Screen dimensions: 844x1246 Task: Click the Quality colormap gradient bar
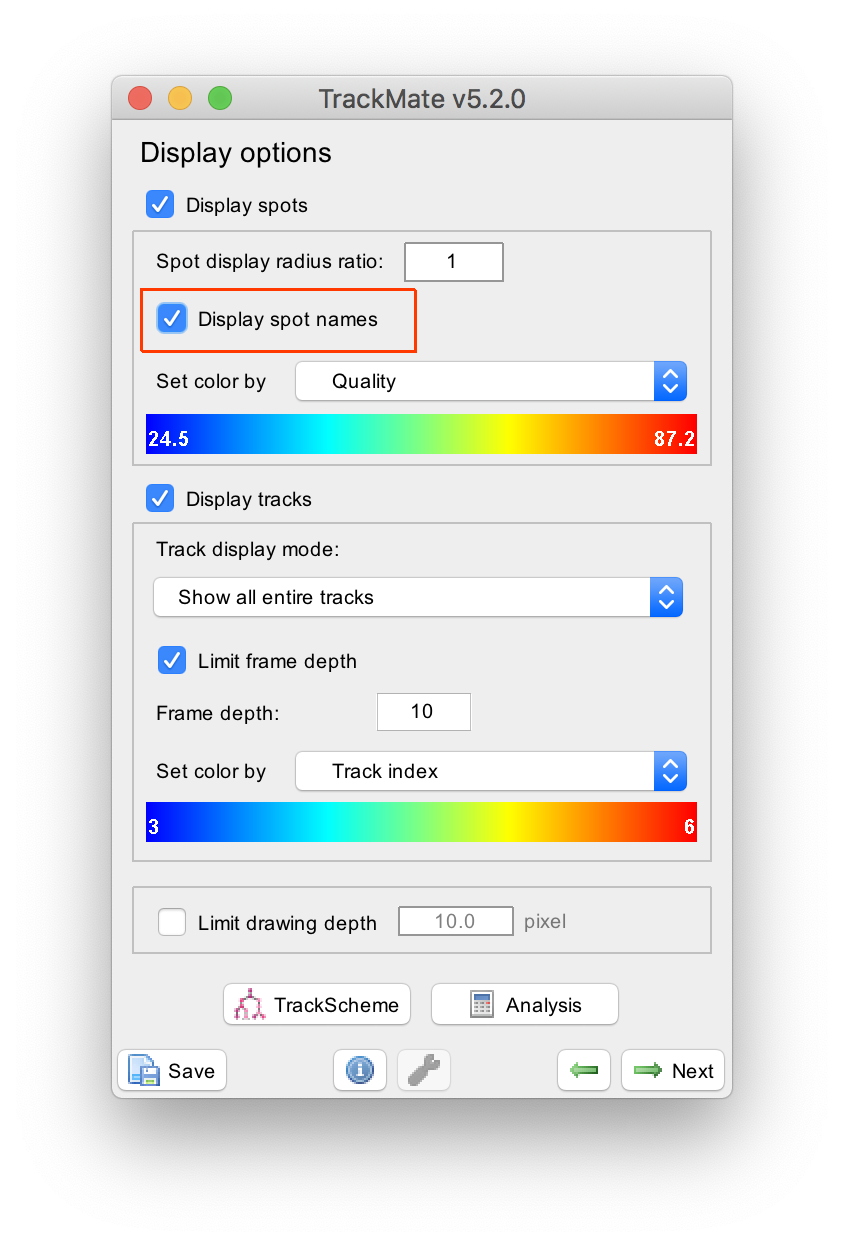coord(421,435)
